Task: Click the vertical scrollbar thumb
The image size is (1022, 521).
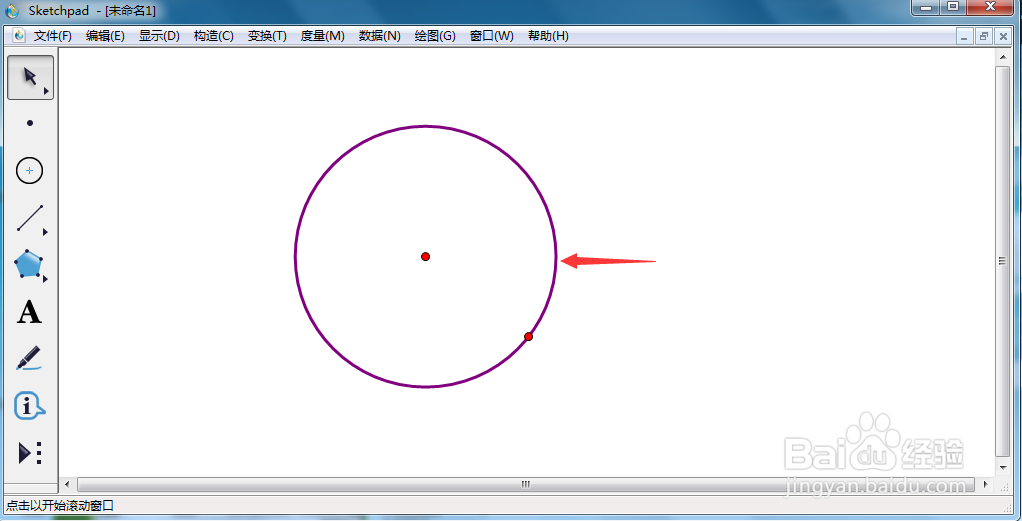Action: click(x=1003, y=261)
